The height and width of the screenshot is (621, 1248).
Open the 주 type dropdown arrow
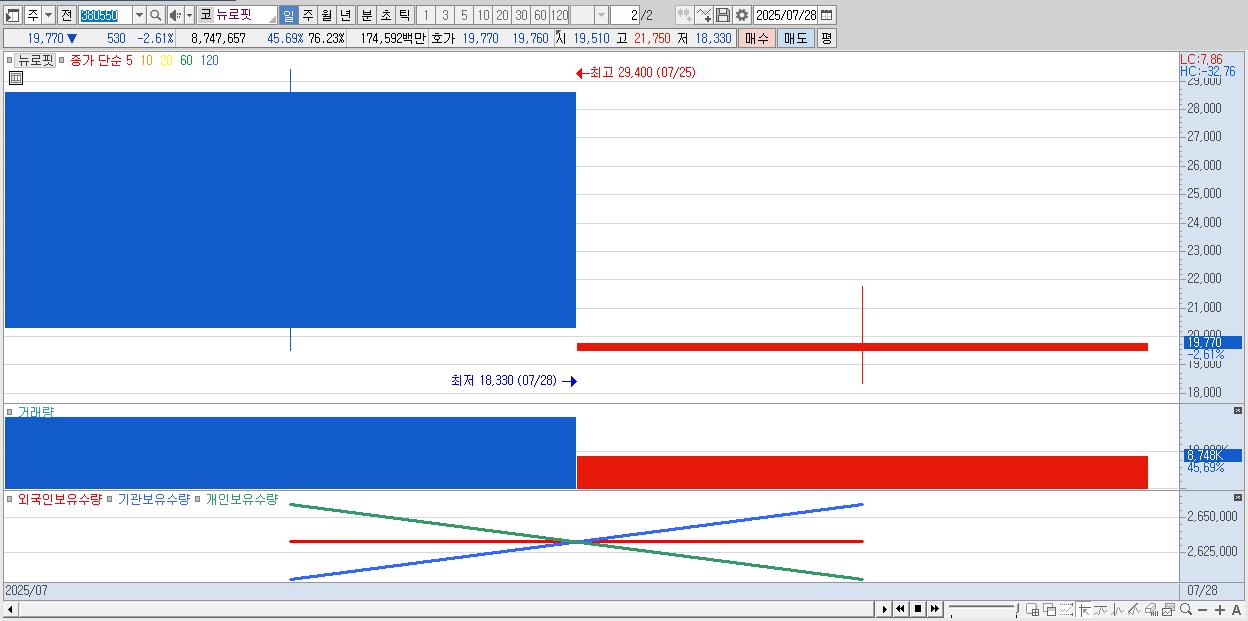(x=48, y=15)
